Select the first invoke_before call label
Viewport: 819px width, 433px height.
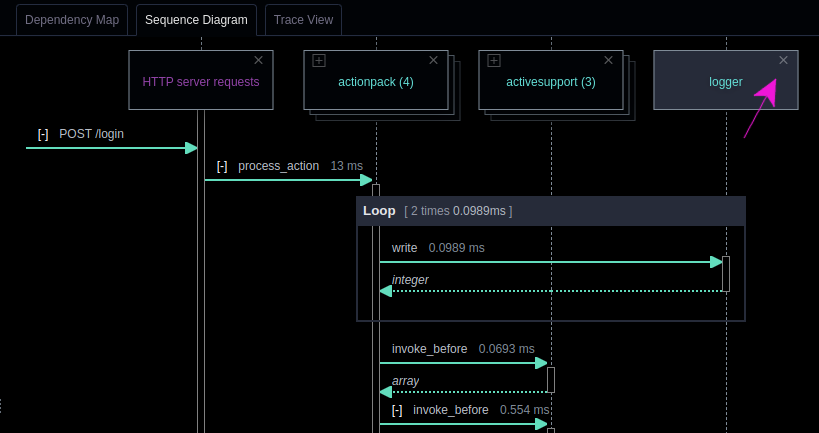click(x=429, y=349)
